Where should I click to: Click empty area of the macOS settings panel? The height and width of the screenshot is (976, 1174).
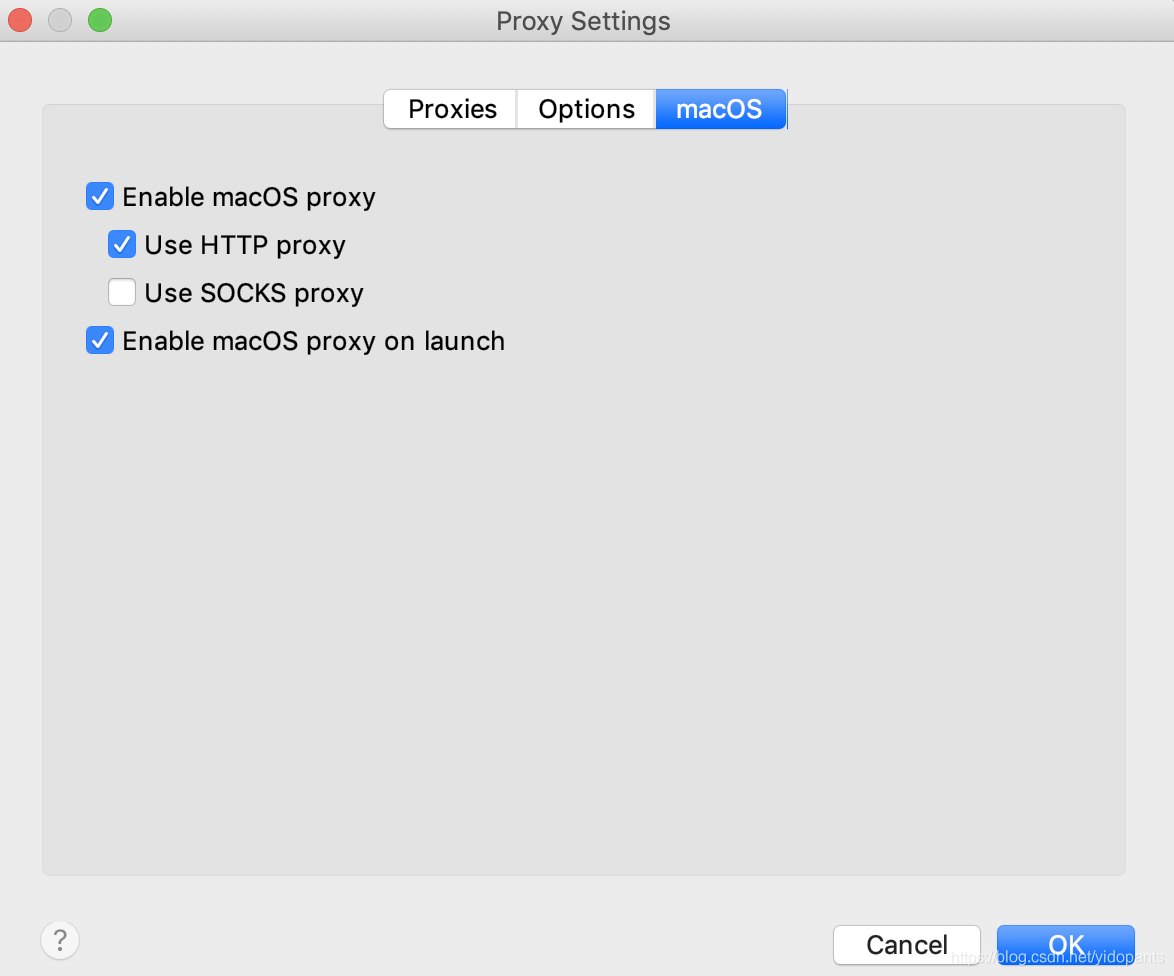click(x=584, y=599)
